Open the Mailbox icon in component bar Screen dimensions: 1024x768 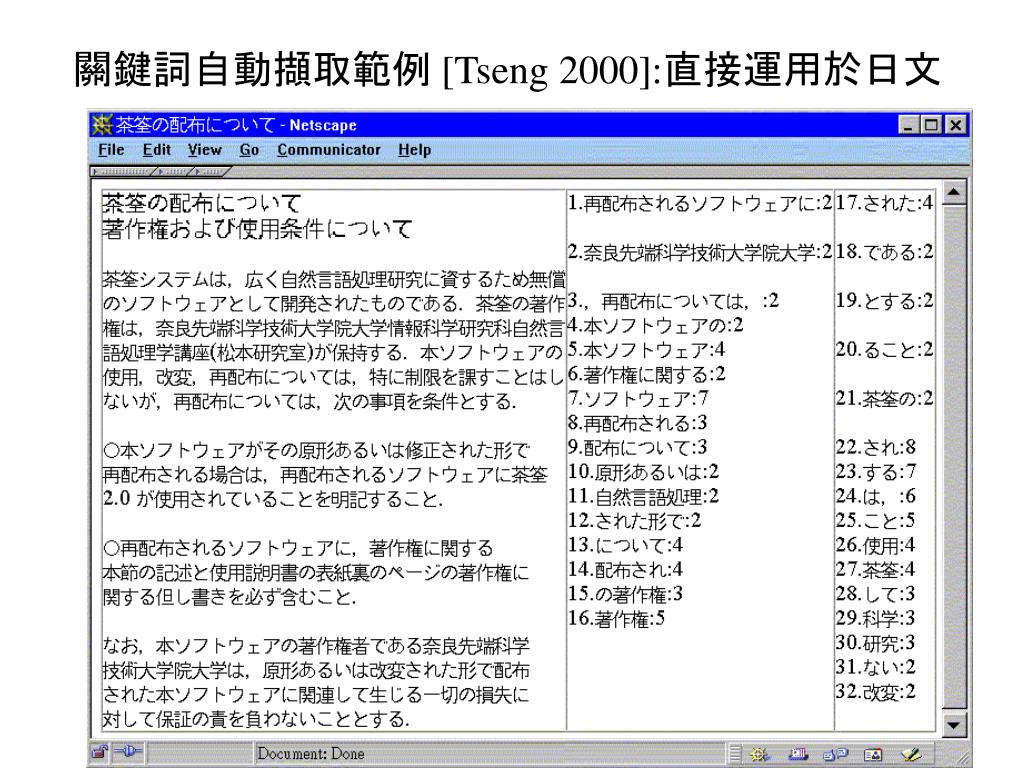(797, 754)
